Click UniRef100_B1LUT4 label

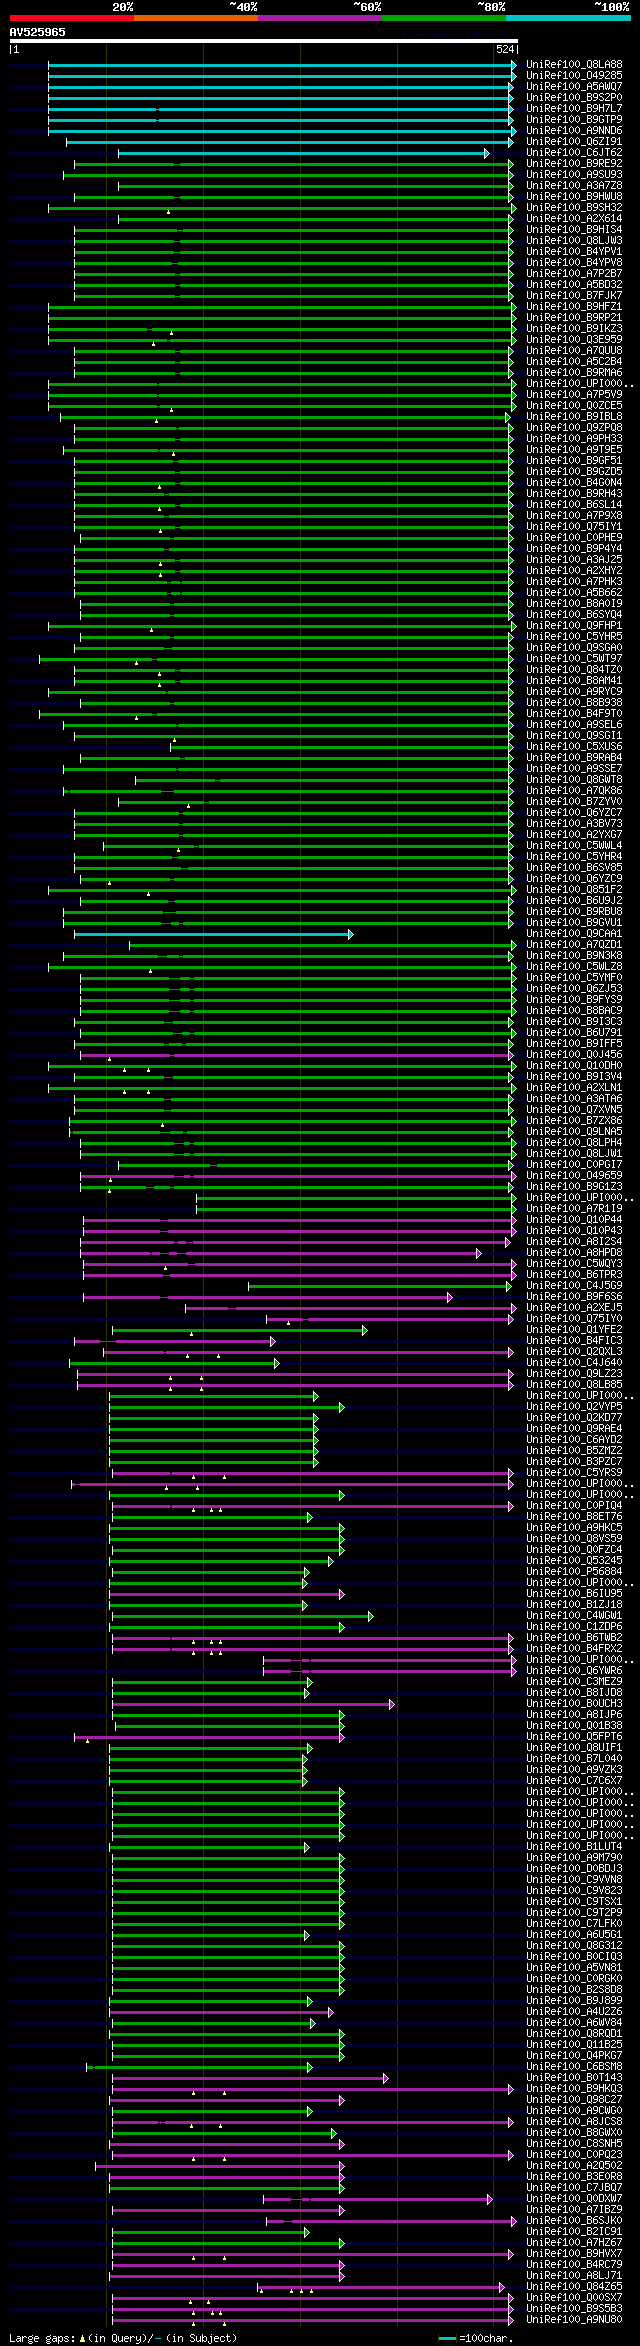pyautogui.click(x=574, y=1846)
